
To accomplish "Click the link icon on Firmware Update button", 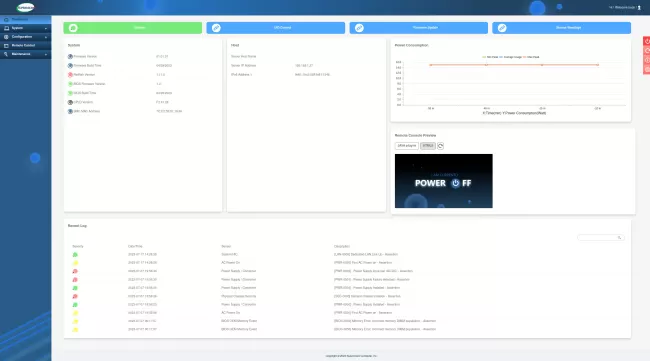I will pyautogui.click(x=359, y=28).
